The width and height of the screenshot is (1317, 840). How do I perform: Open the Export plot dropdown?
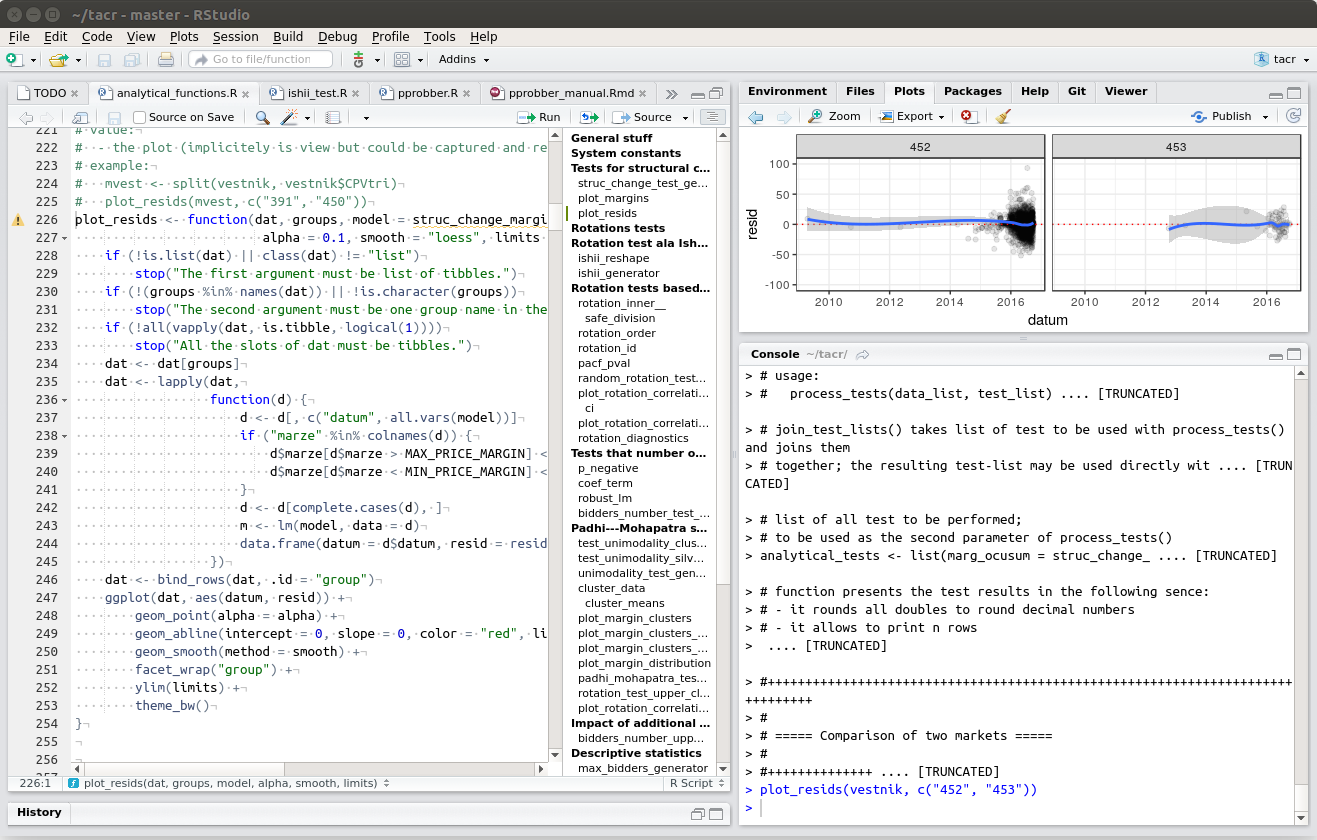coord(913,116)
